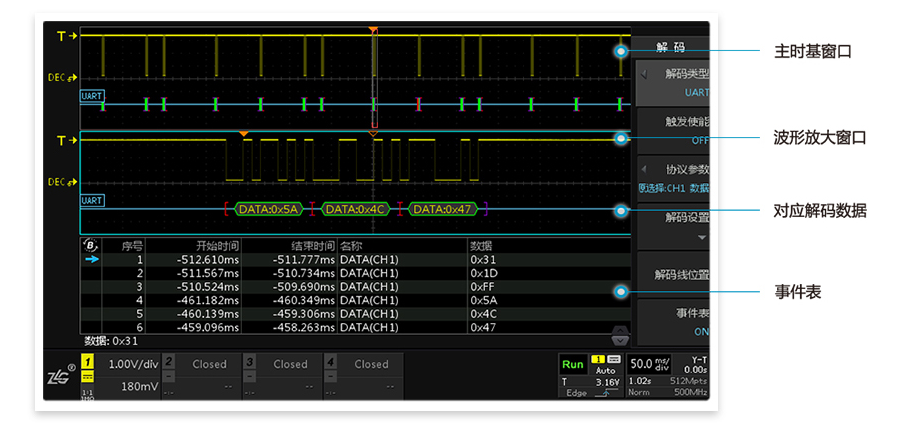Select event row 1 with data 0x31
The image size is (898, 428).
pos(355,260)
